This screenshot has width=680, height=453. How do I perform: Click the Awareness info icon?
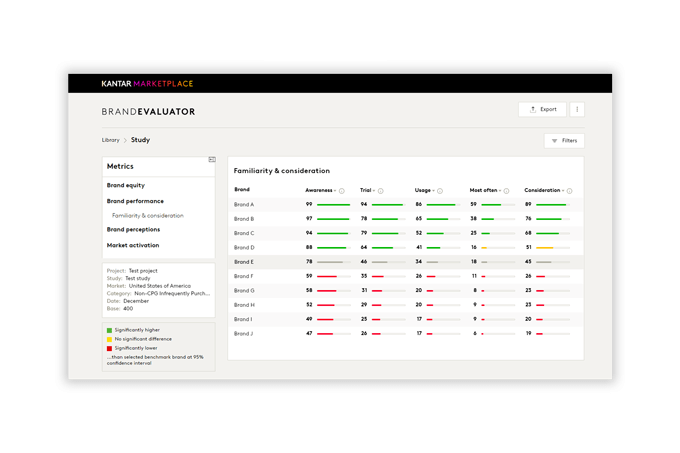point(342,190)
